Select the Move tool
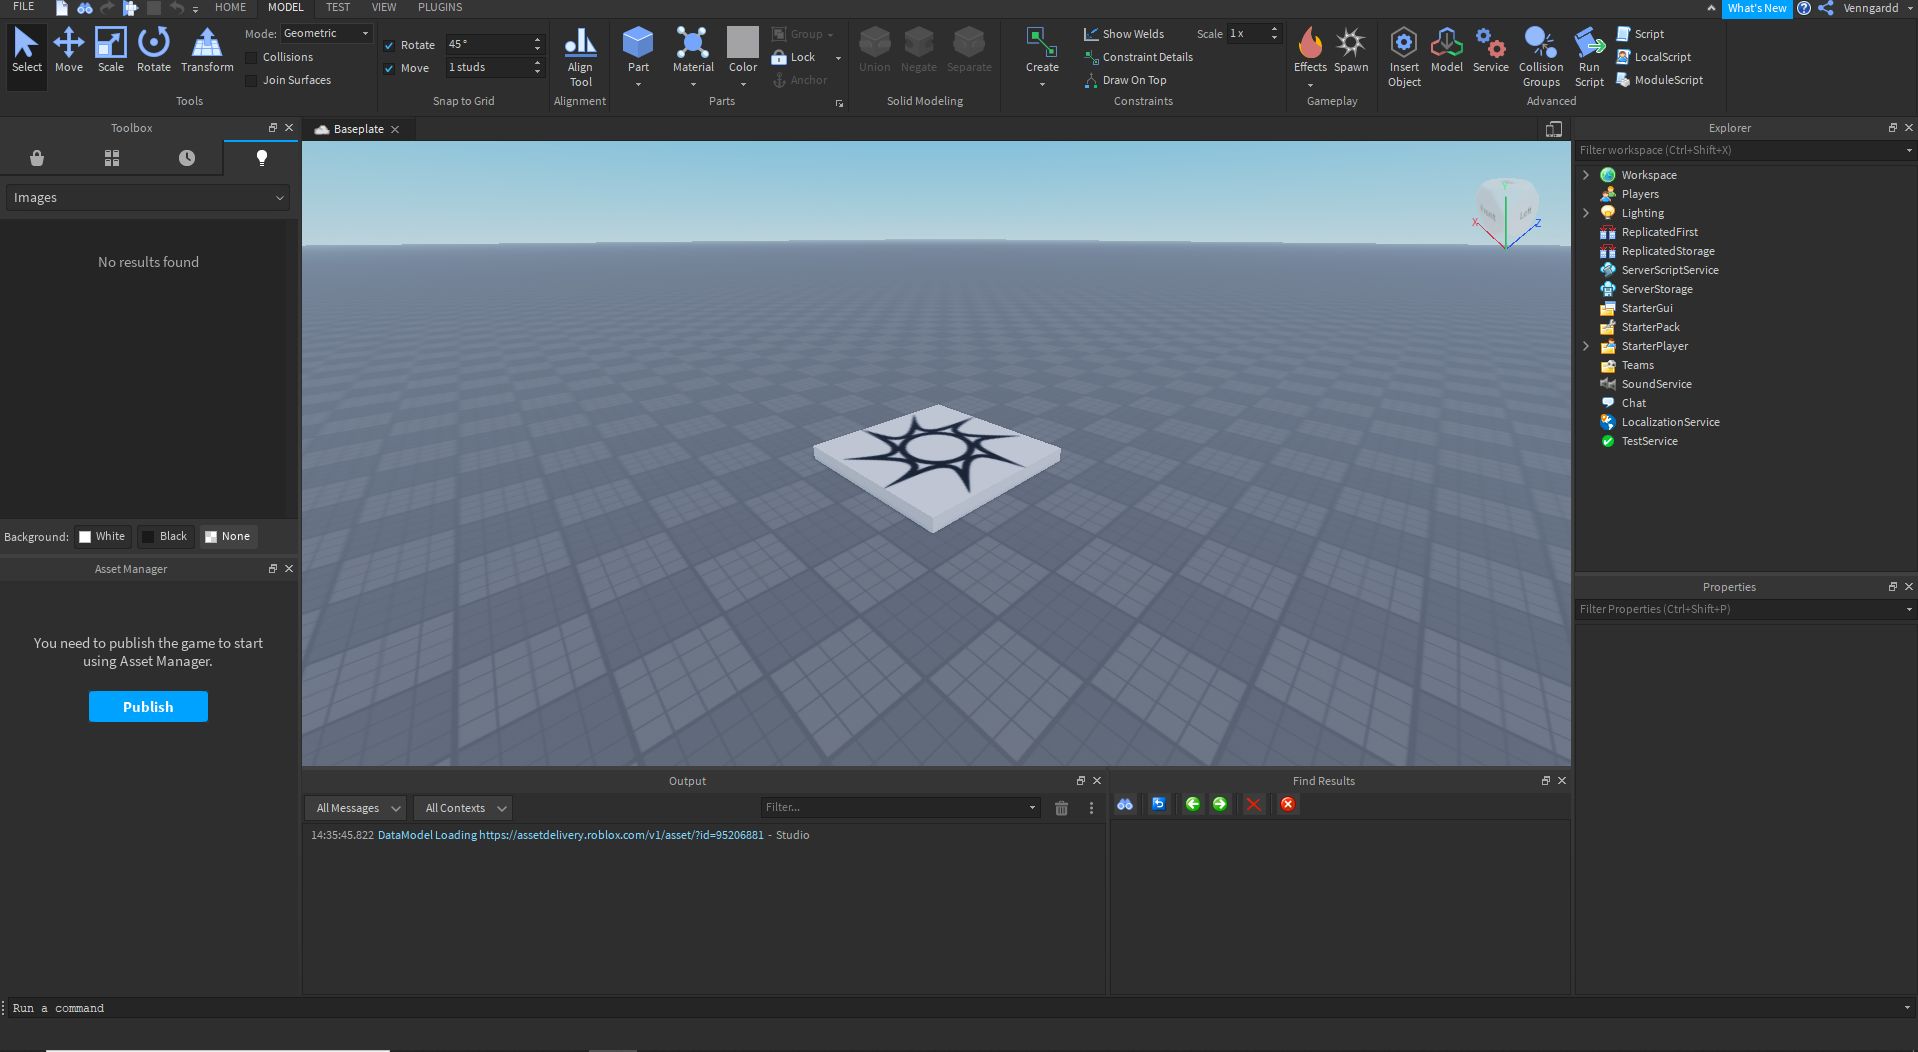 (68, 50)
